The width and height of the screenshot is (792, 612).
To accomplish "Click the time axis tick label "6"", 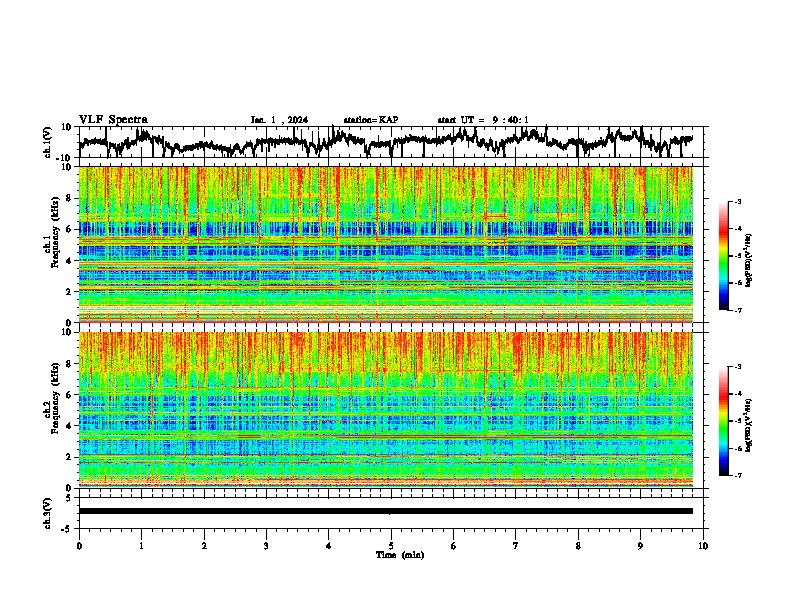I will point(454,546).
